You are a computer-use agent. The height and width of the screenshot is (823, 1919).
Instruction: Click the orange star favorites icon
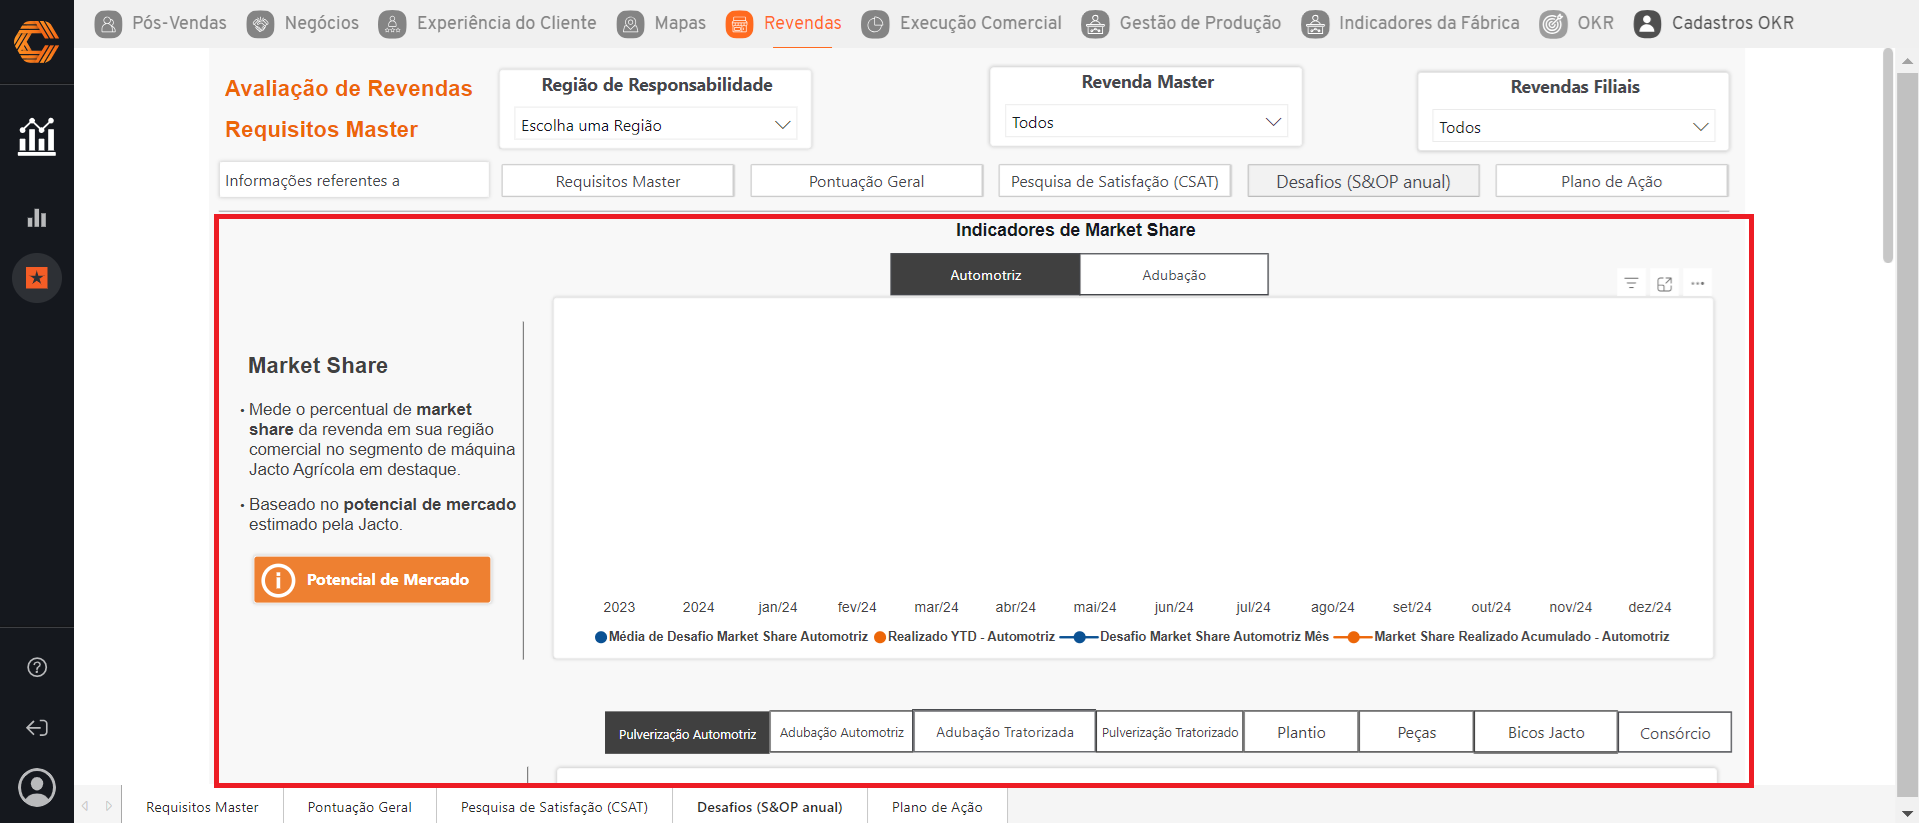(x=37, y=278)
